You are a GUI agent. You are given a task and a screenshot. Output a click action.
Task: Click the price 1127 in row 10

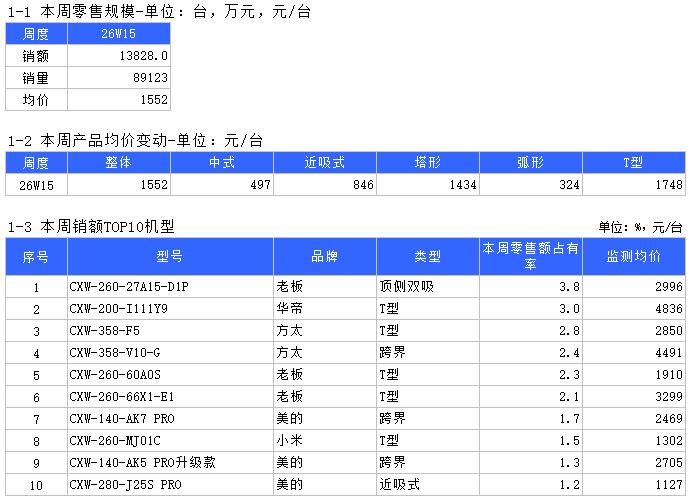pyautogui.click(x=669, y=484)
